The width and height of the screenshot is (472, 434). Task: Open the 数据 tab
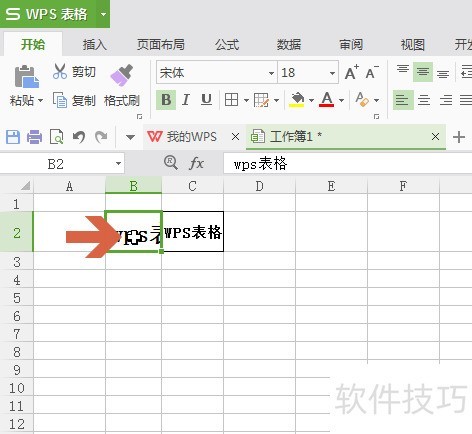point(289,44)
